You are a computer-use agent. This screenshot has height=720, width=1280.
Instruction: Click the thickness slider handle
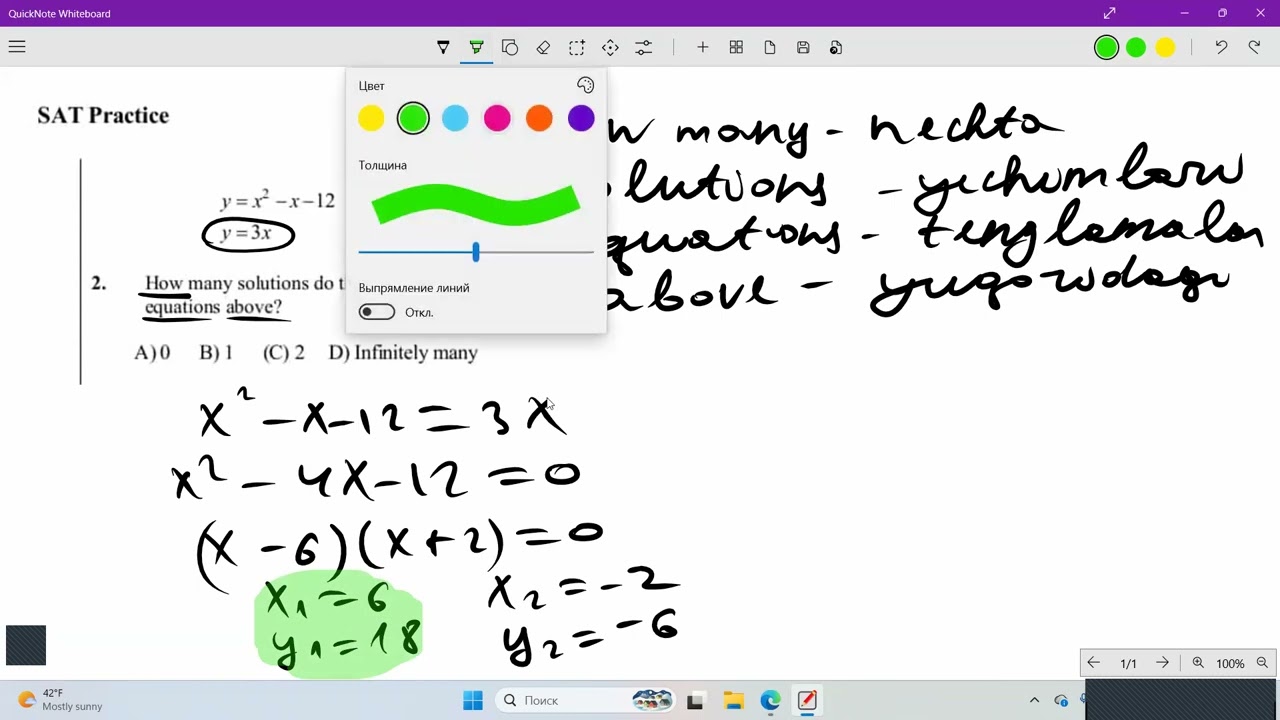coord(476,252)
